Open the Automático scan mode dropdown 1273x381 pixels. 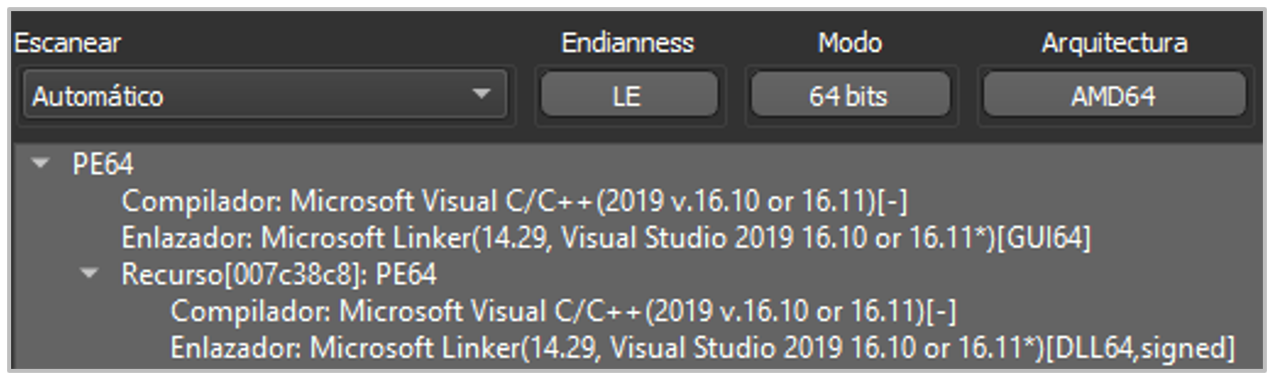click(x=265, y=97)
